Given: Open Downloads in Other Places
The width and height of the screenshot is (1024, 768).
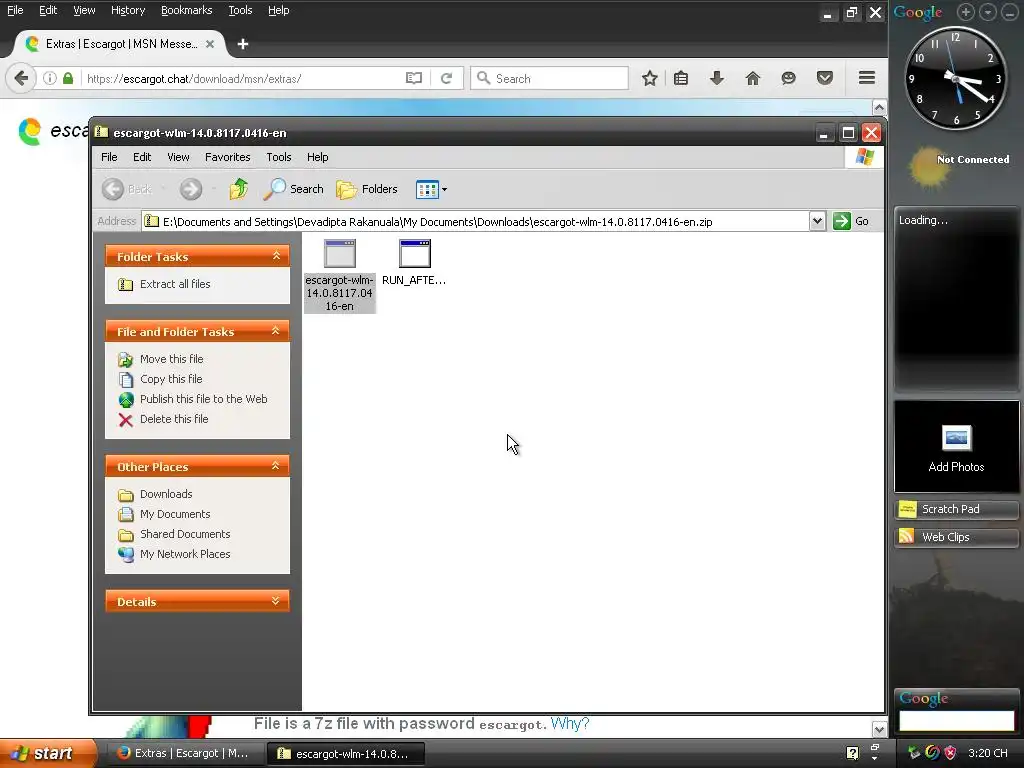Looking at the screenshot, I should [x=155, y=494].
